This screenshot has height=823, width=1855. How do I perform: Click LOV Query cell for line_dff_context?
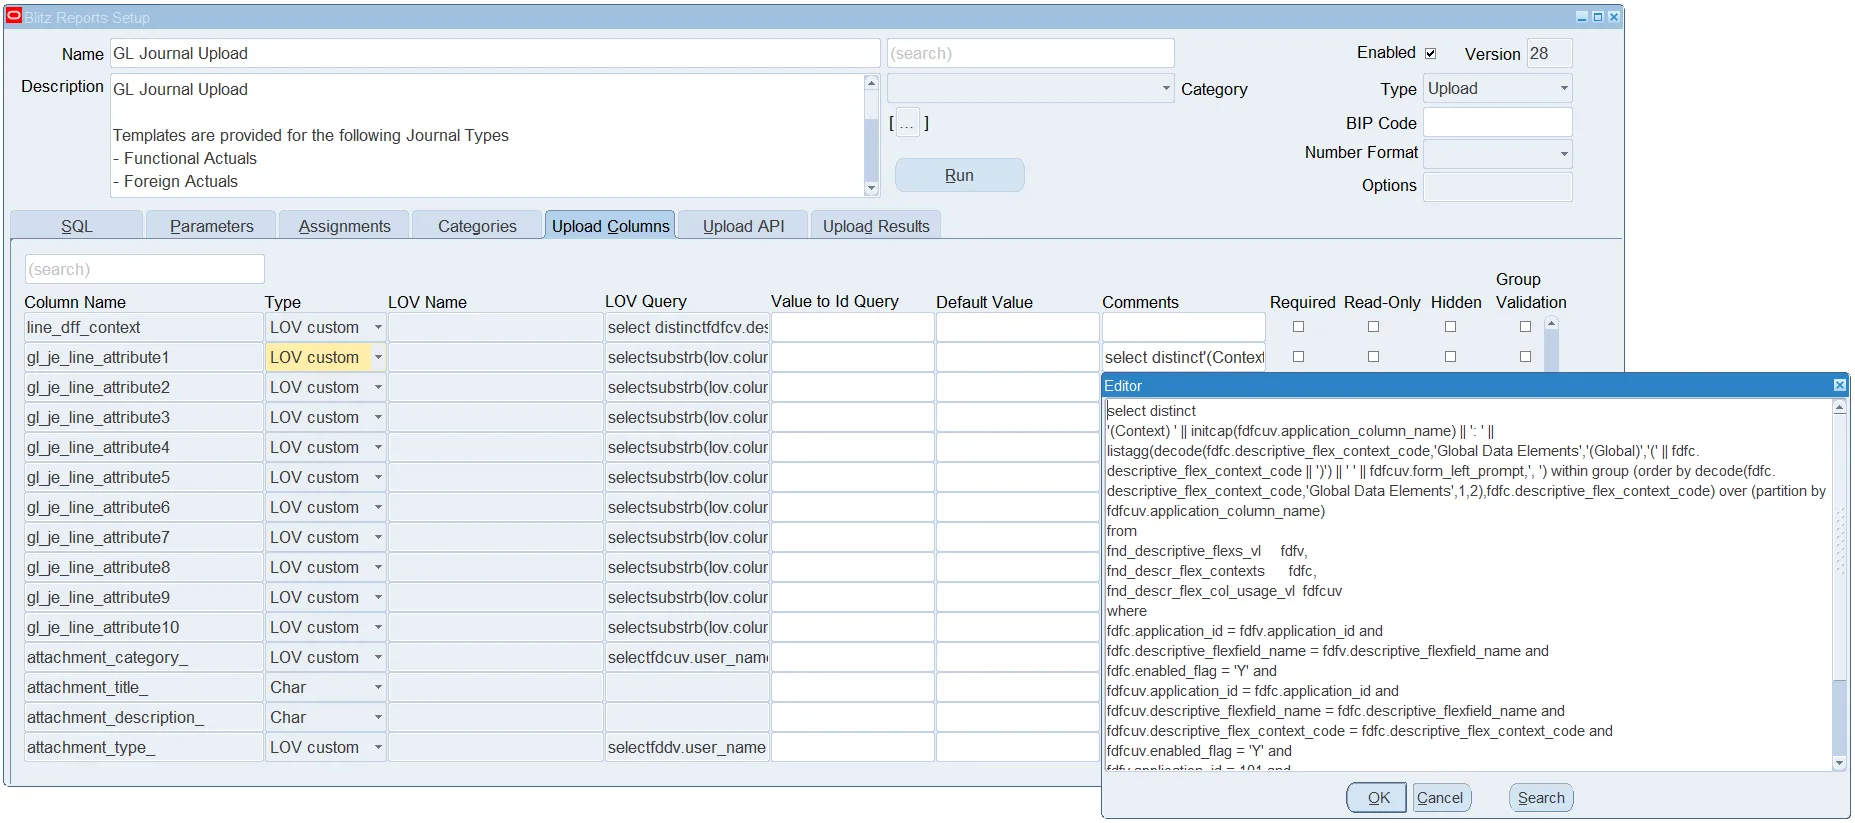point(687,327)
